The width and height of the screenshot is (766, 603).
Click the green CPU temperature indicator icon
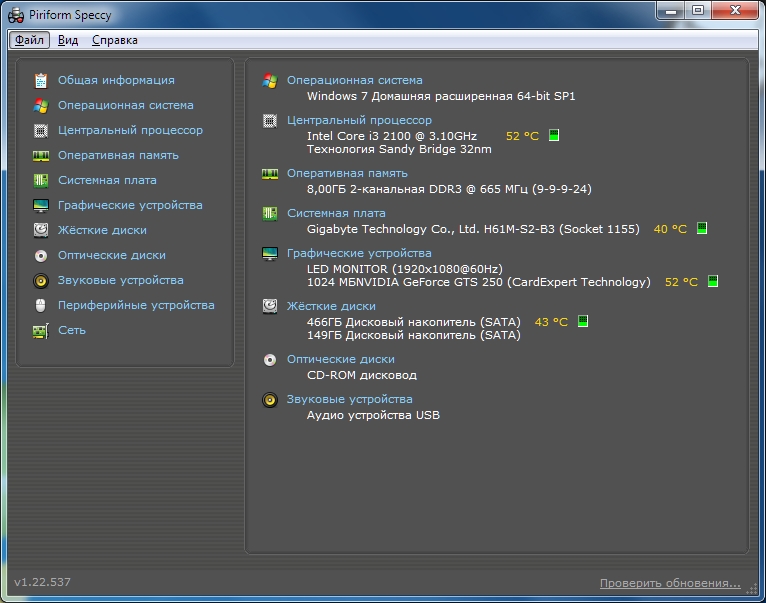tap(553, 135)
